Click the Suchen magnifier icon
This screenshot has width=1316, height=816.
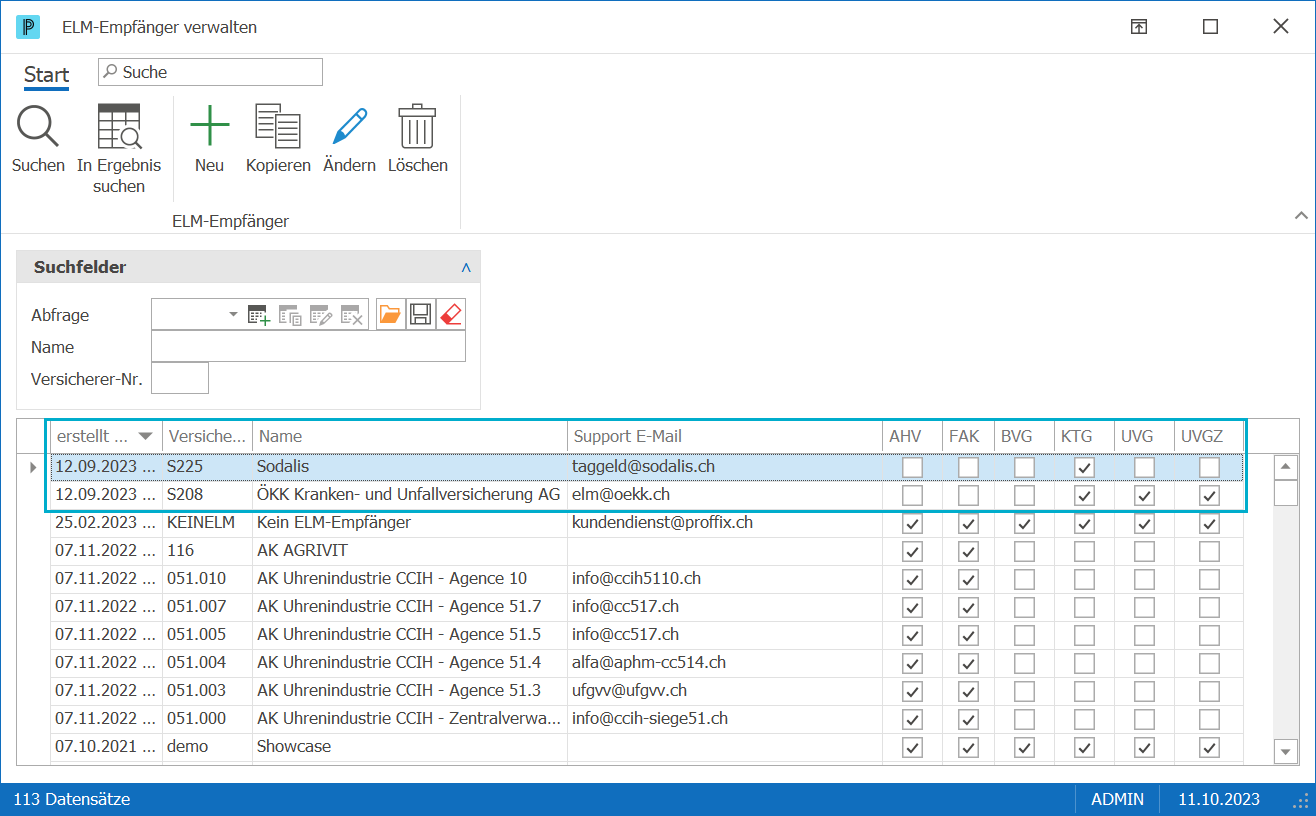pyautogui.click(x=38, y=127)
